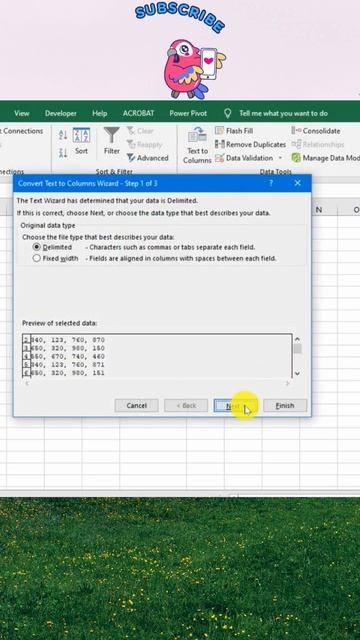Launch Text to Columns tool
The height and width of the screenshot is (640, 360).
point(197,145)
